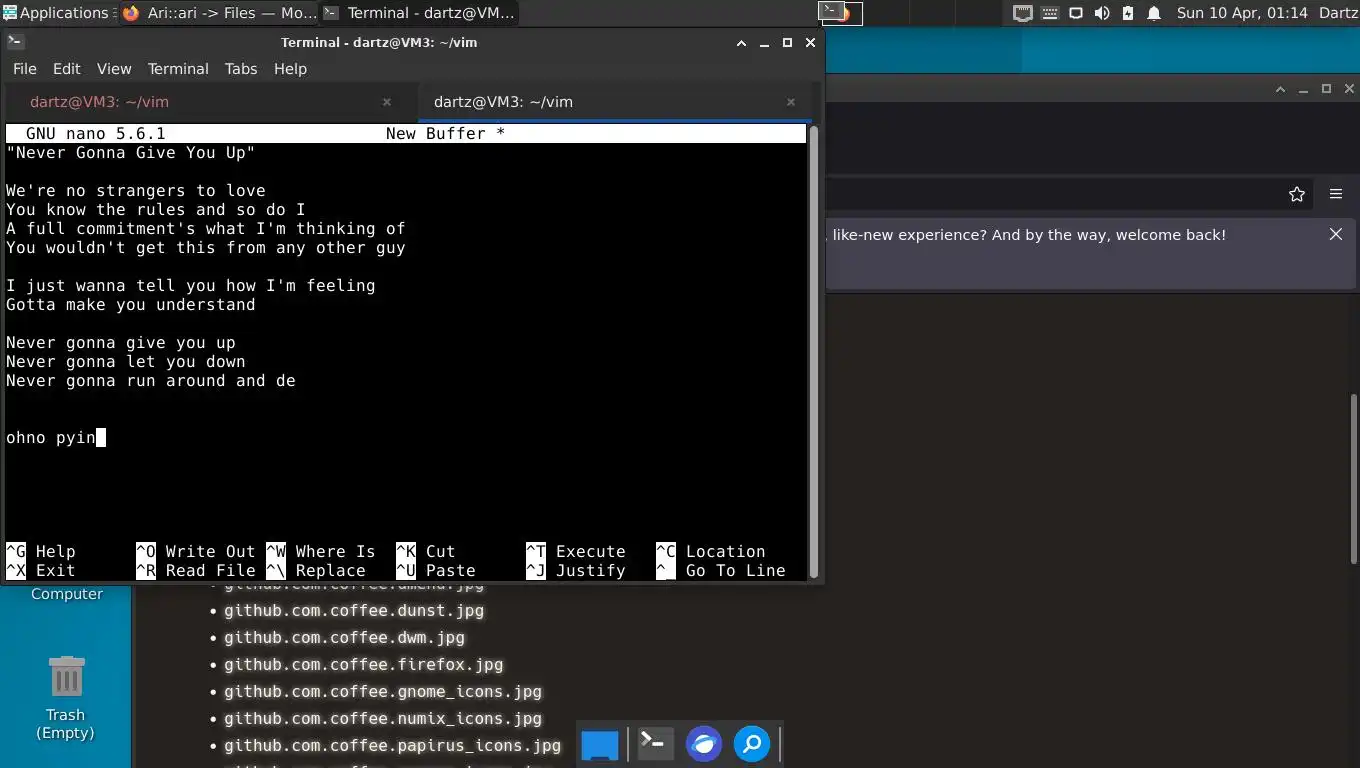Image resolution: width=1360 pixels, height=768 pixels.
Task: Bookmark the page with Firefox star icon
Action: [1297, 194]
